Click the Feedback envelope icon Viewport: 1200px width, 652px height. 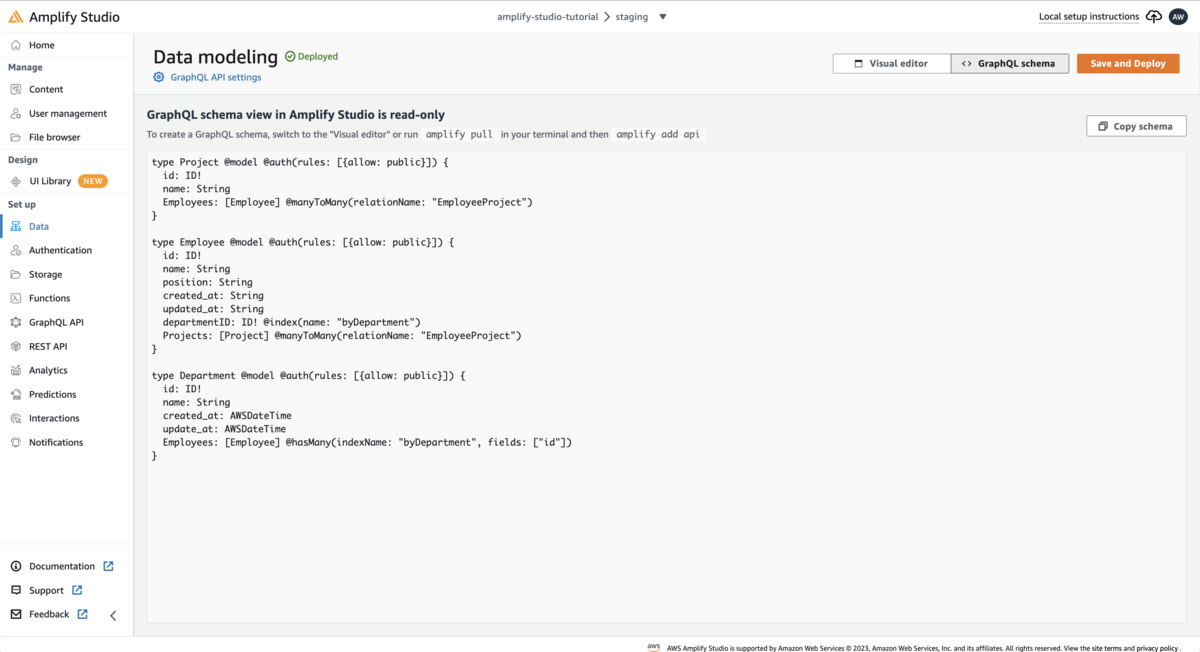[16, 614]
